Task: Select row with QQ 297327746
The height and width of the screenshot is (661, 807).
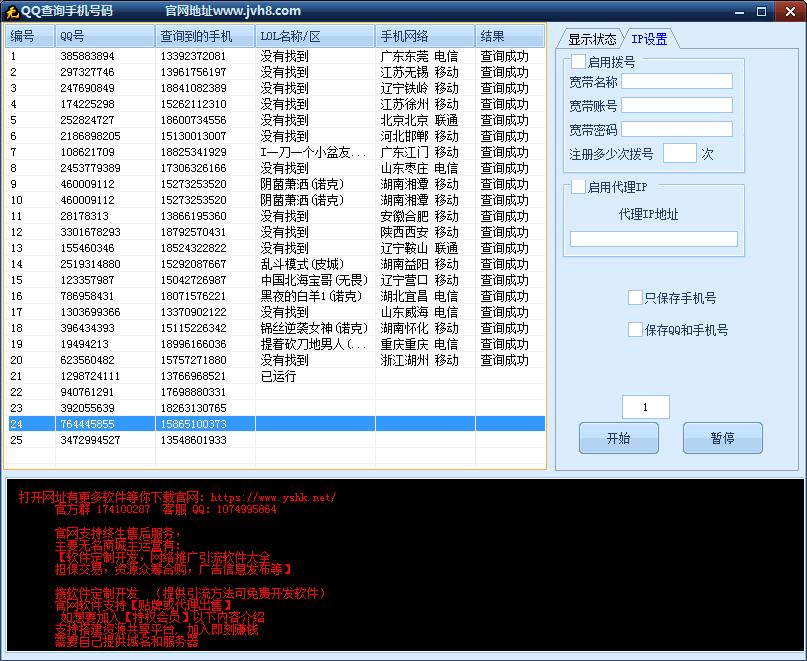Action: (275, 72)
